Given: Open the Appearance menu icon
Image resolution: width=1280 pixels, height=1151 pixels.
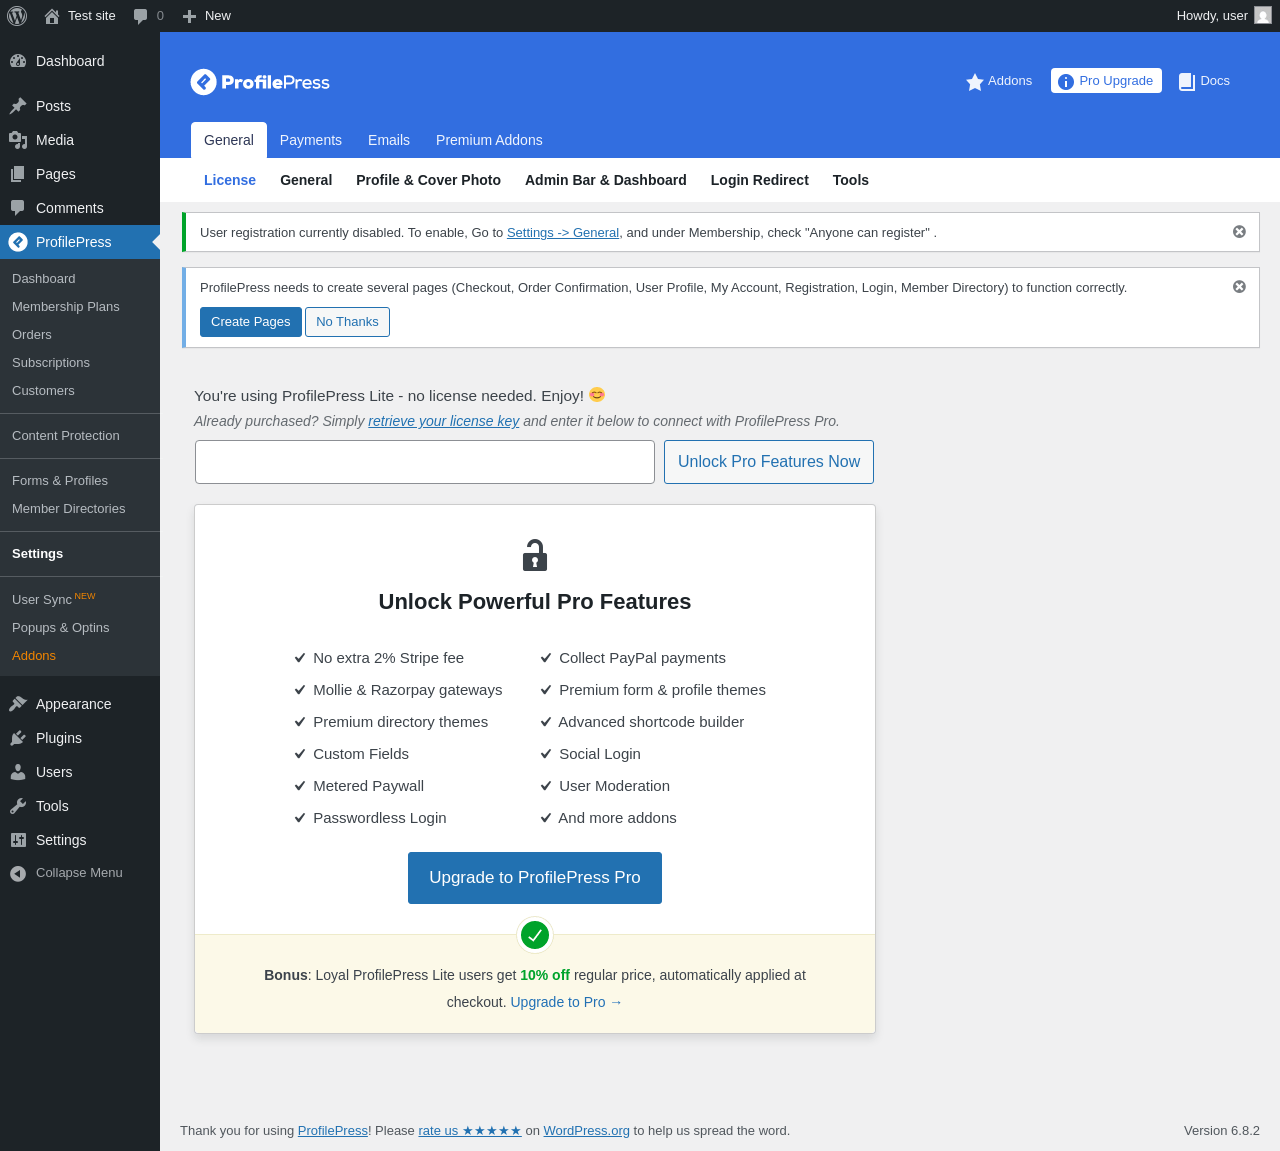Looking at the screenshot, I should (18, 704).
